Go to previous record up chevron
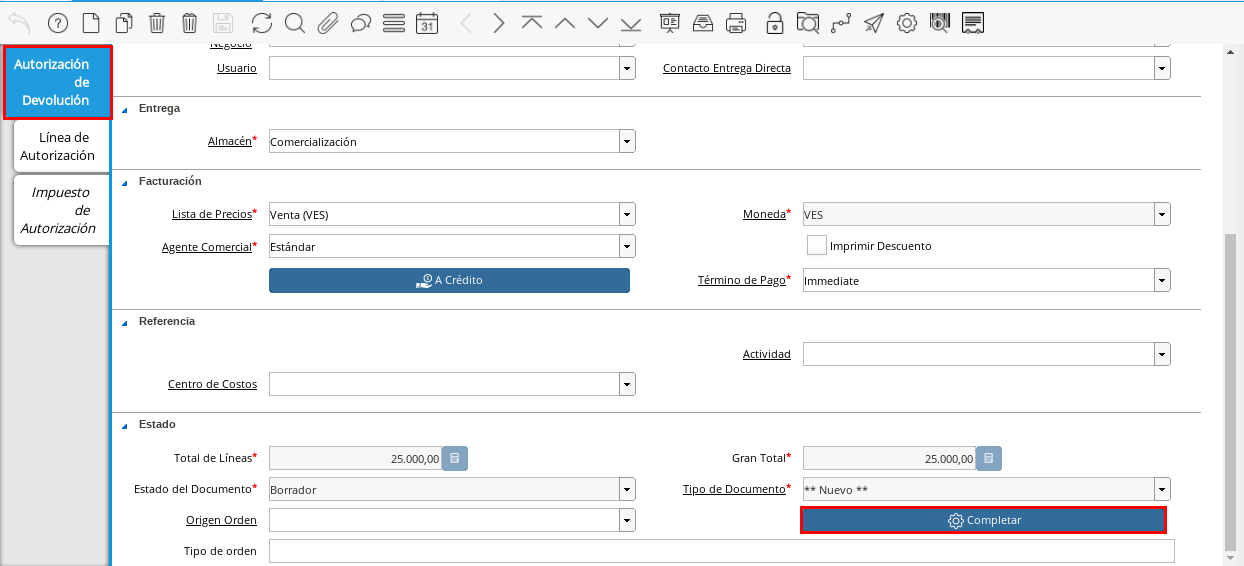The image size is (1244, 566). [x=565, y=22]
